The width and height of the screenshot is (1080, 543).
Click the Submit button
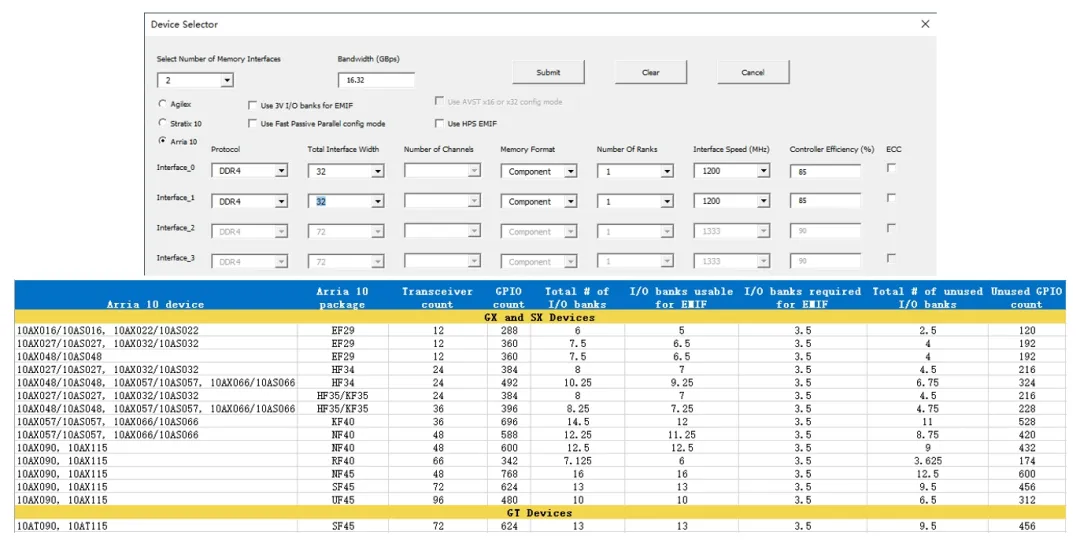[x=548, y=72]
